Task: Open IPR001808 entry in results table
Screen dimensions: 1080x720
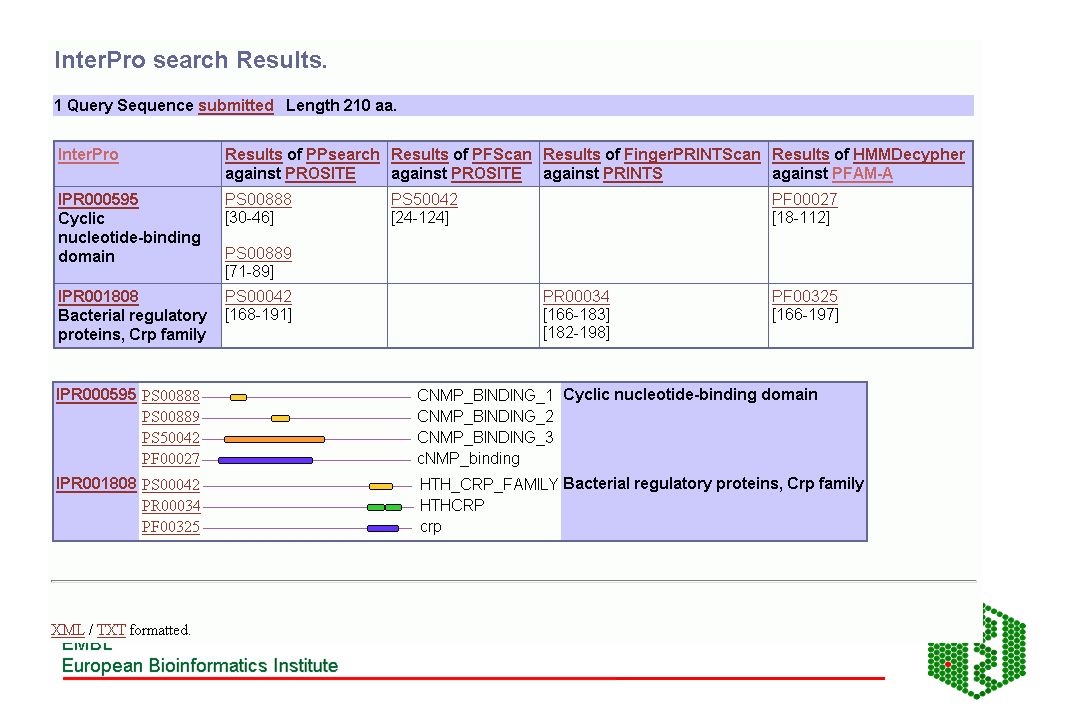Action: pyautogui.click(x=98, y=296)
